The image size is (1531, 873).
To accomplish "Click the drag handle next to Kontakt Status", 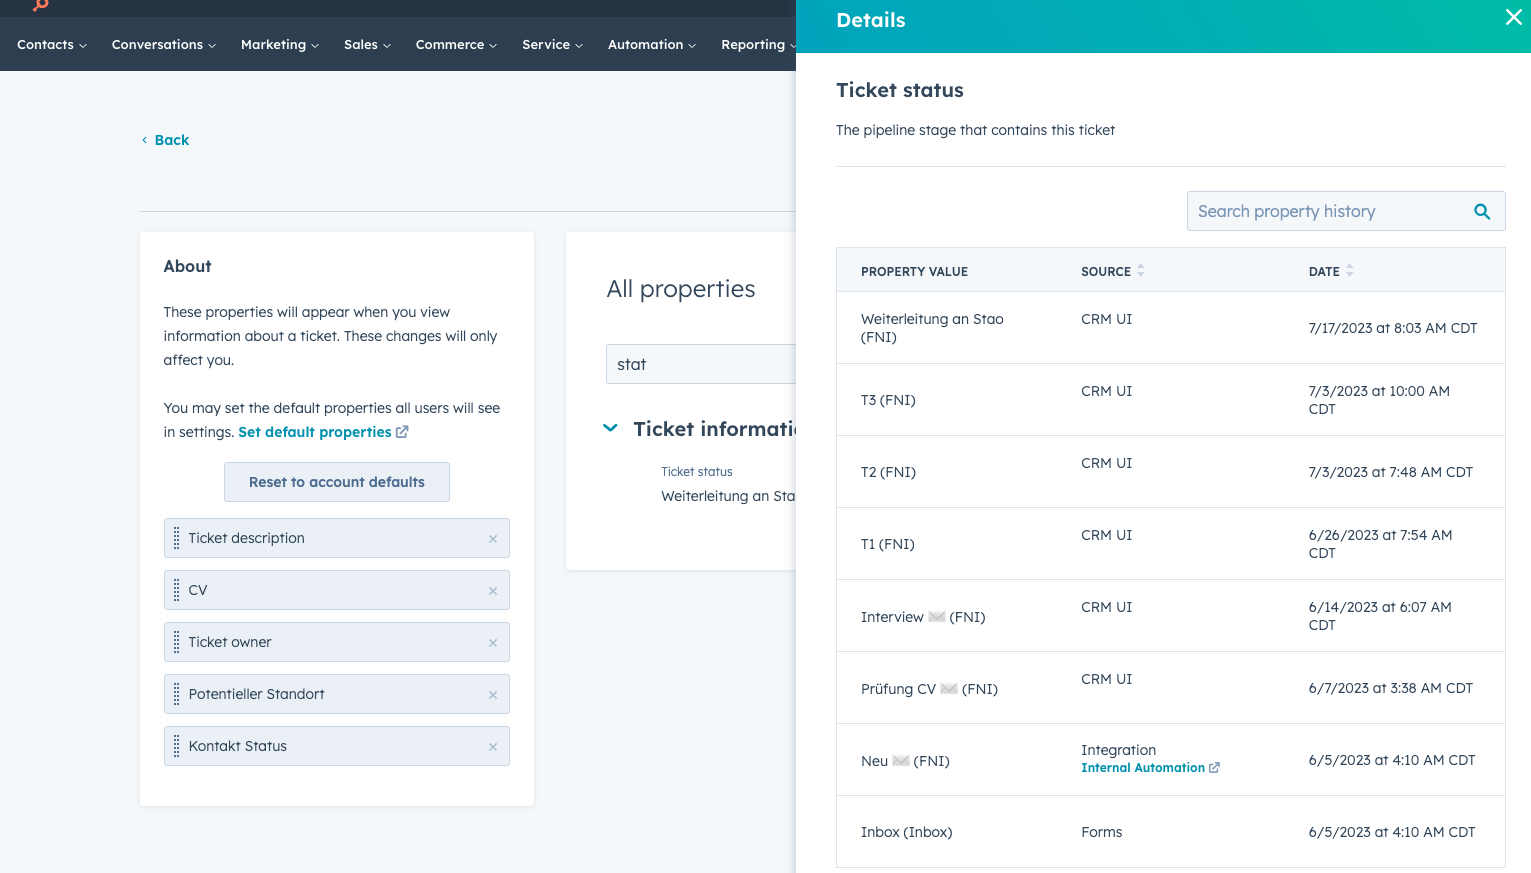I will pyautogui.click(x=177, y=746).
